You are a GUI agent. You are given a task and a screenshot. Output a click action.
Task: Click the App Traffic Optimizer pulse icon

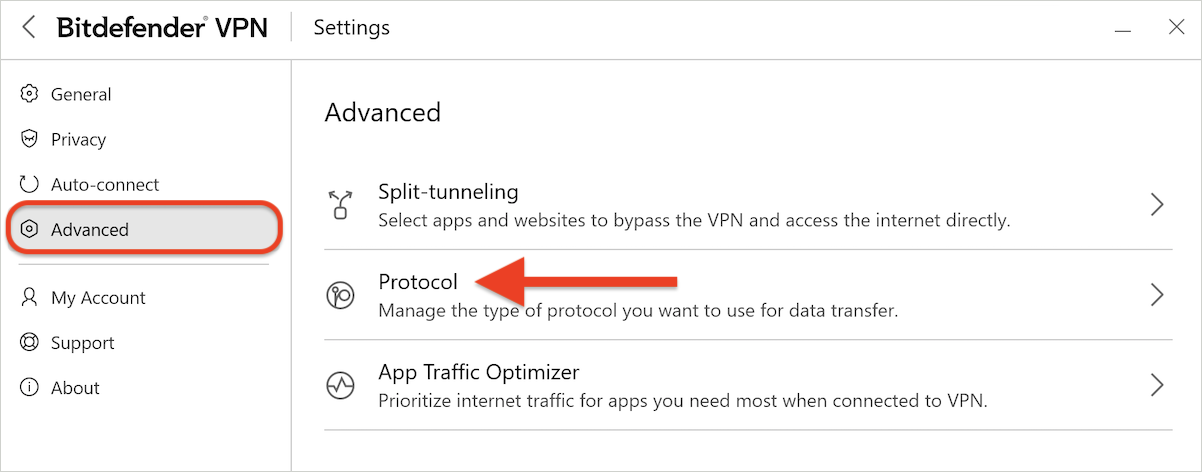pos(340,385)
